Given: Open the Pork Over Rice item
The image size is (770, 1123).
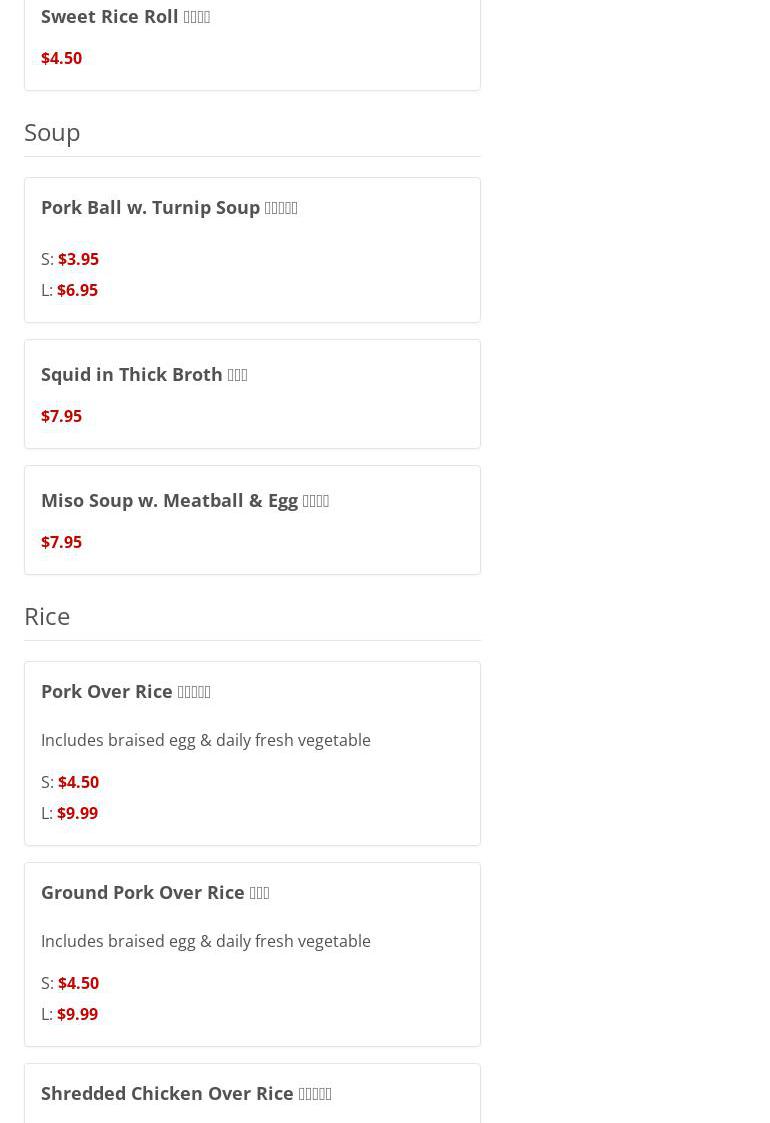Looking at the screenshot, I should [126, 692].
